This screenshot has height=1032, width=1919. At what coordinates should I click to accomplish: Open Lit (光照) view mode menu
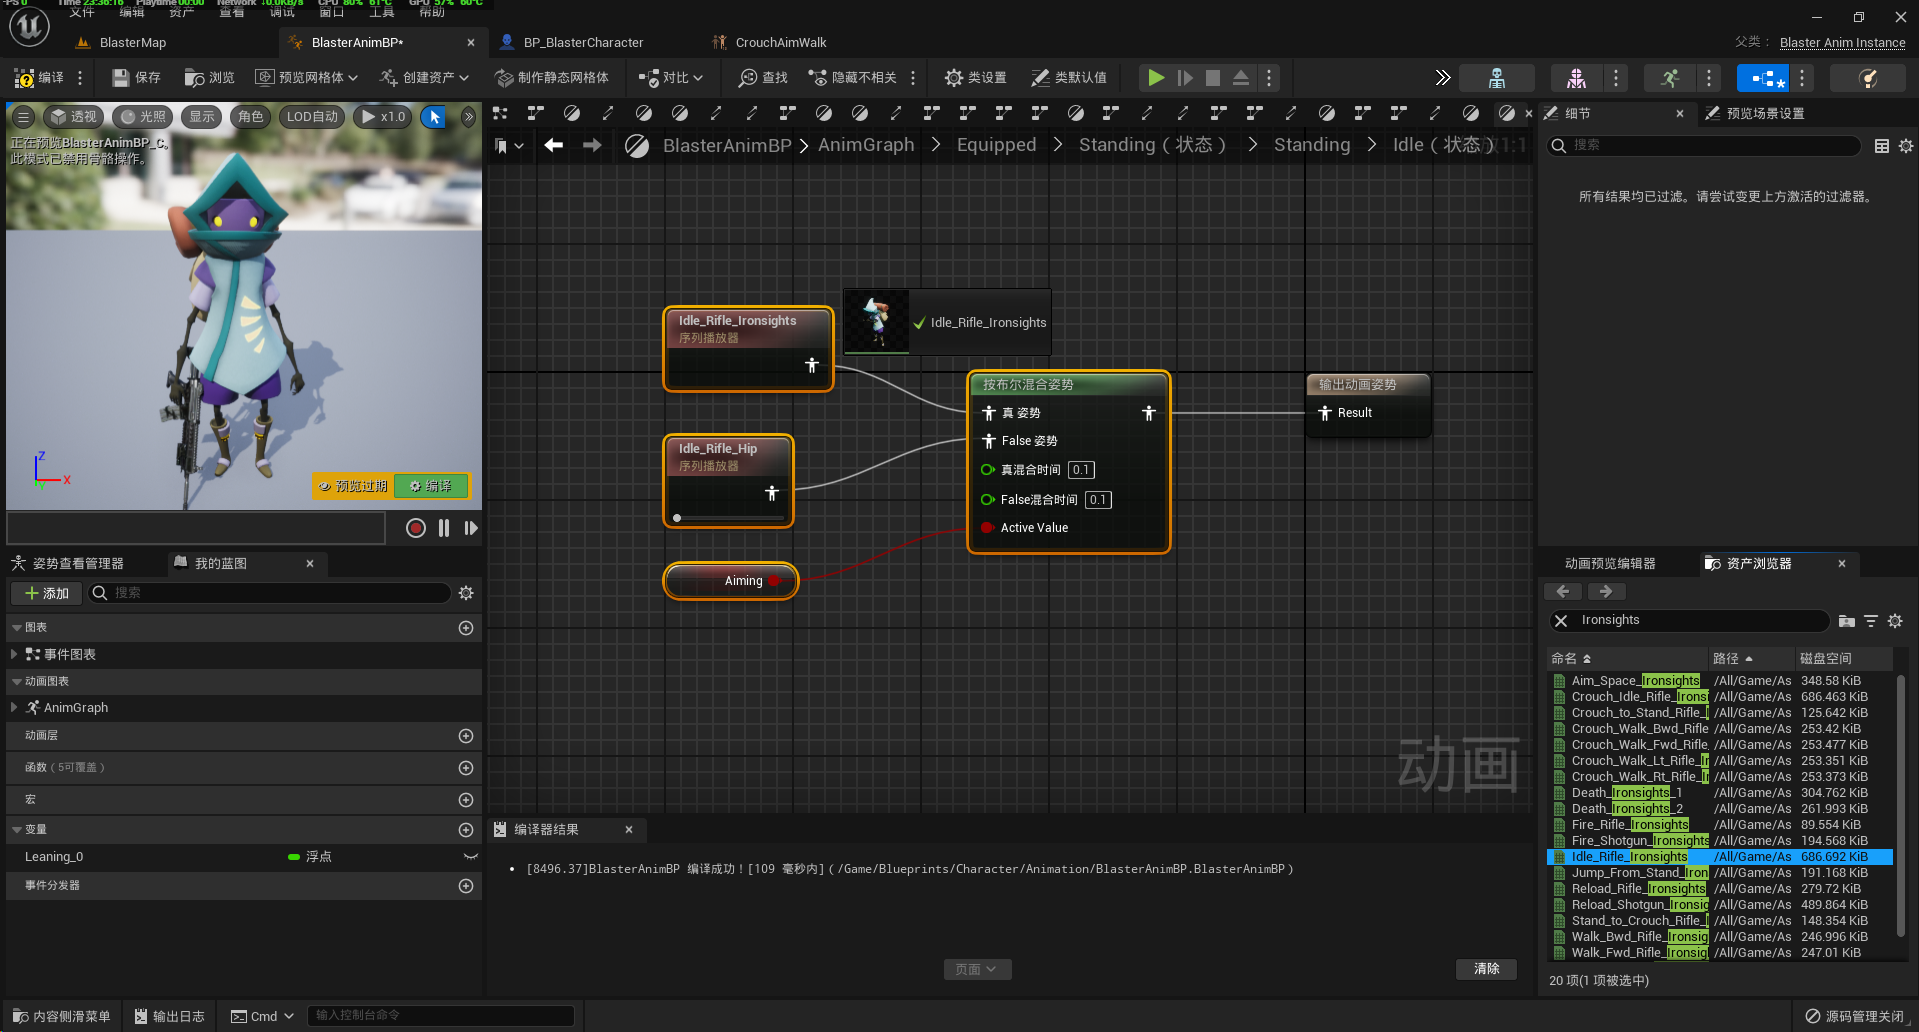143,116
